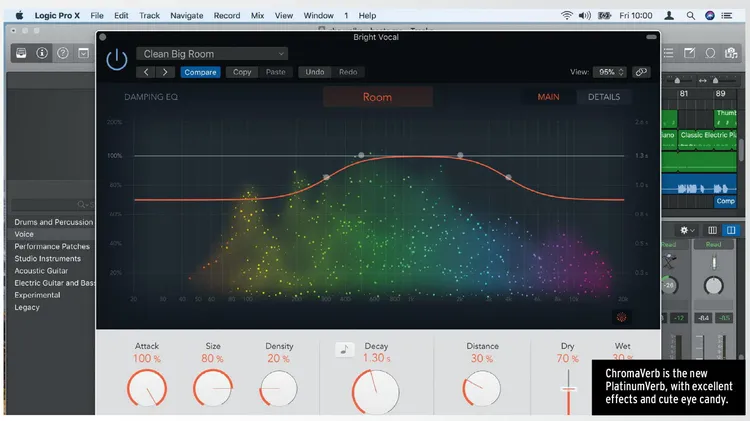Click the plugin link chain icon
Screen dimensions: 750x421
(641, 72)
